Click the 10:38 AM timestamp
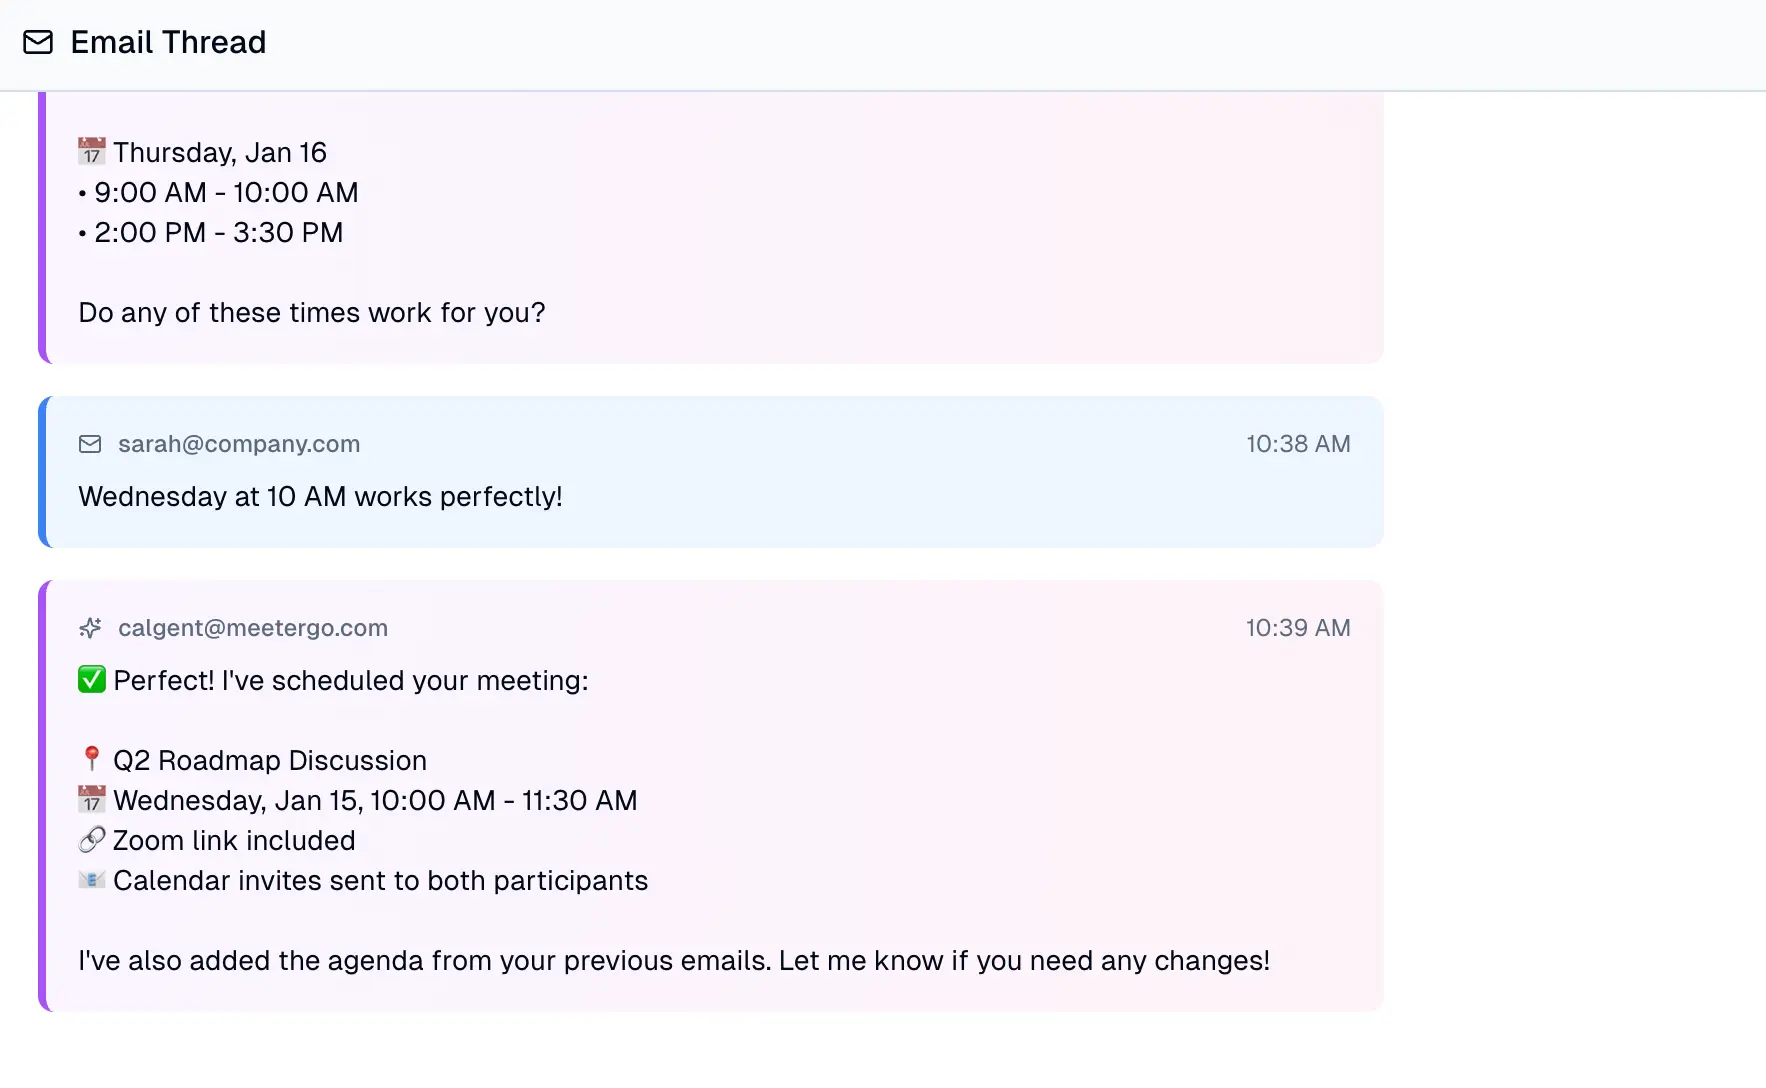 (x=1298, y=444)
